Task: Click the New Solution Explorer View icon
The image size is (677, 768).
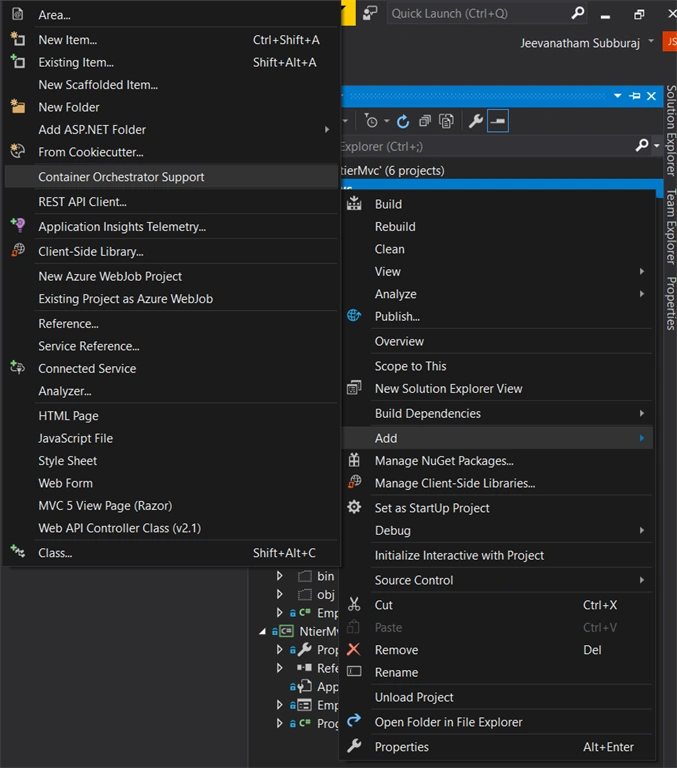Action: pyautogui.click(x=354, y=388)
